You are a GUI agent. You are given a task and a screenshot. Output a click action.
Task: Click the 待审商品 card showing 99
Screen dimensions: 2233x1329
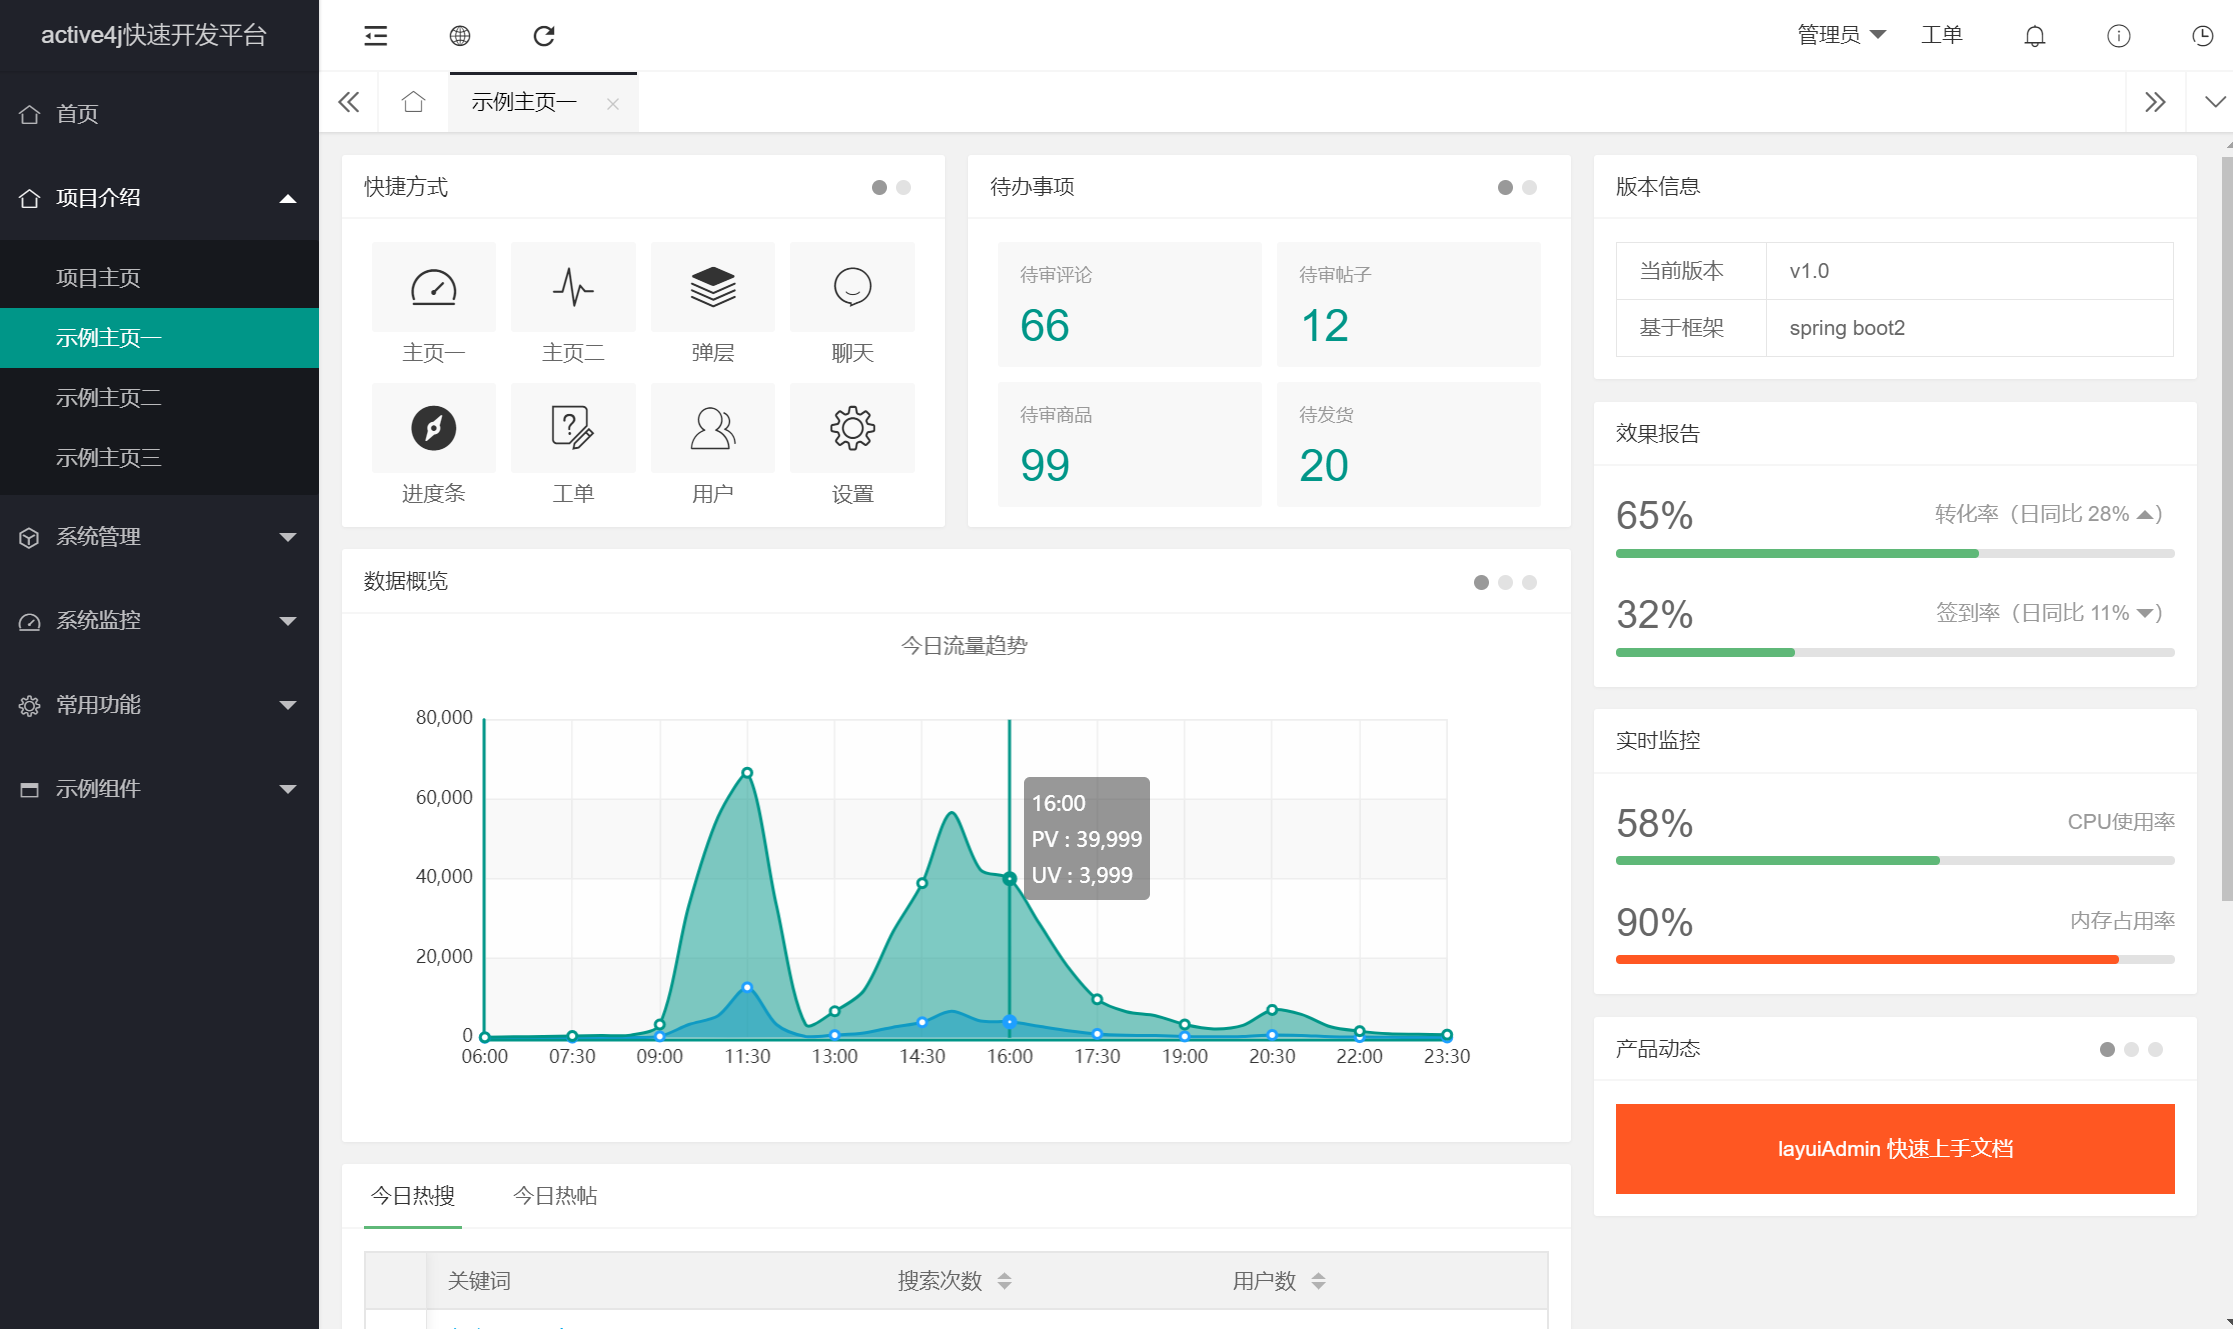point(1130,445)
